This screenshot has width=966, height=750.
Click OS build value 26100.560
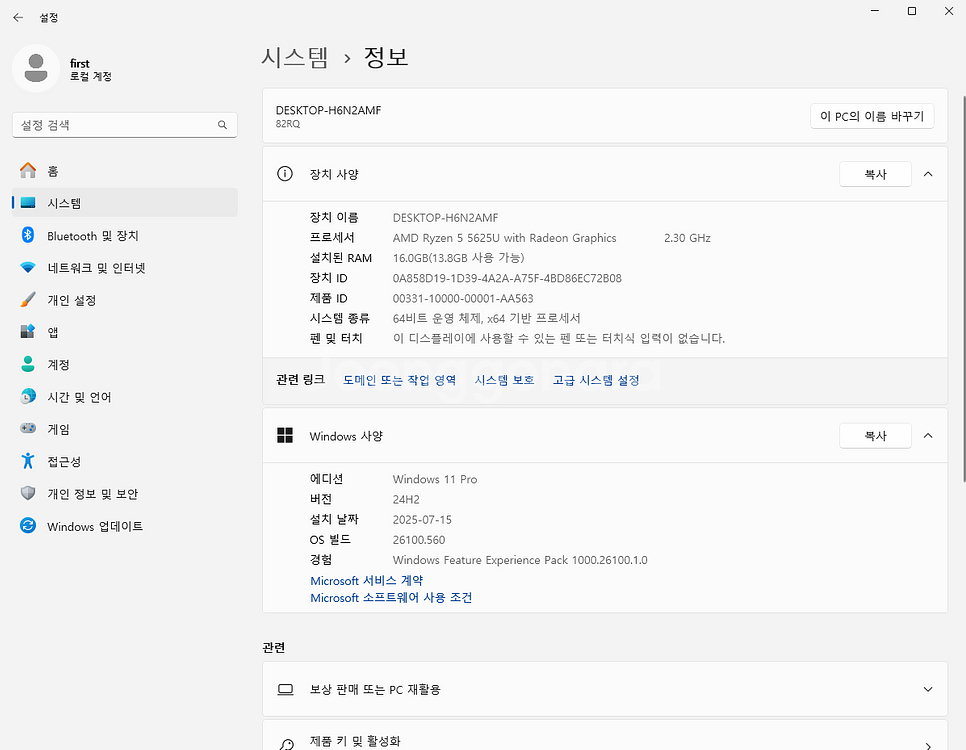pyautogui.click(x=419, y=540)
